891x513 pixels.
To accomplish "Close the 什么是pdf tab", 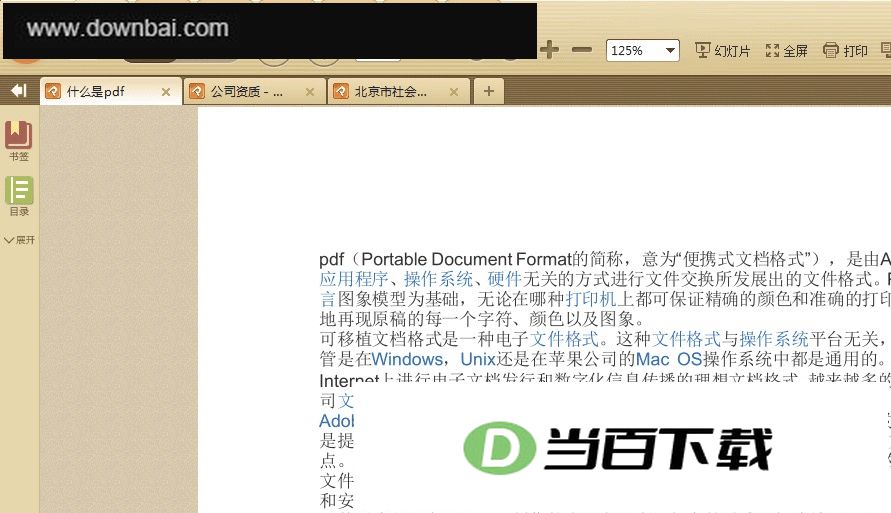I will (166, 91).
